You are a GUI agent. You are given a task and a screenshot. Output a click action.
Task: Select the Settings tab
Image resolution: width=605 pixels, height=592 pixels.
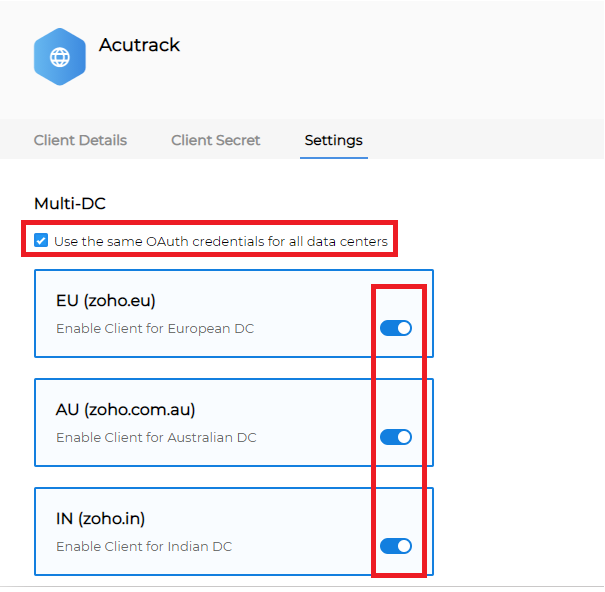(333, 140)
